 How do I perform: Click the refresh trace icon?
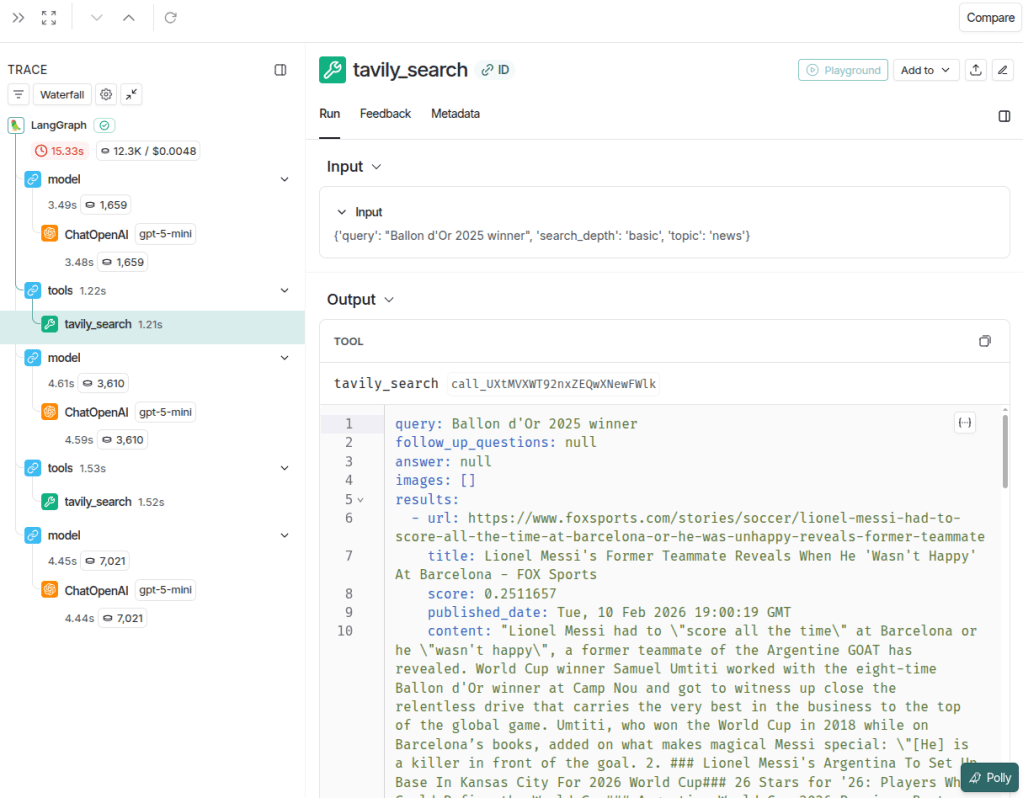171,18
